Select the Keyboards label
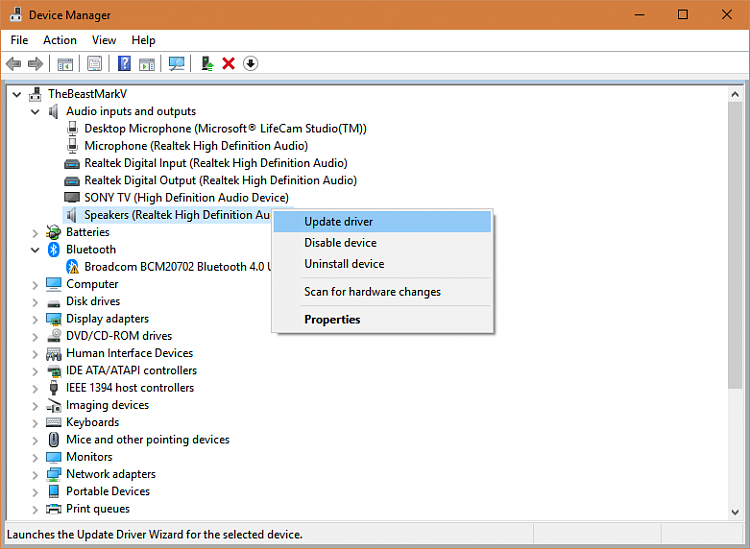Viewport: 750px width, 549px height. coord(92,422)
